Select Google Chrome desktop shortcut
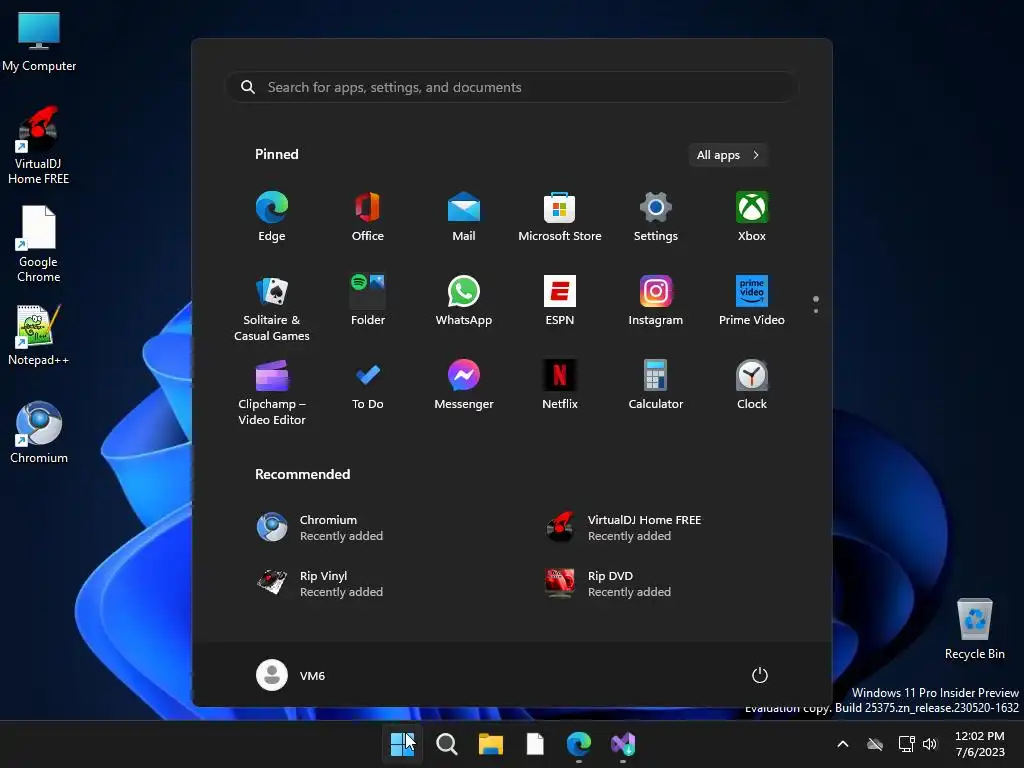 coord(39,244)
